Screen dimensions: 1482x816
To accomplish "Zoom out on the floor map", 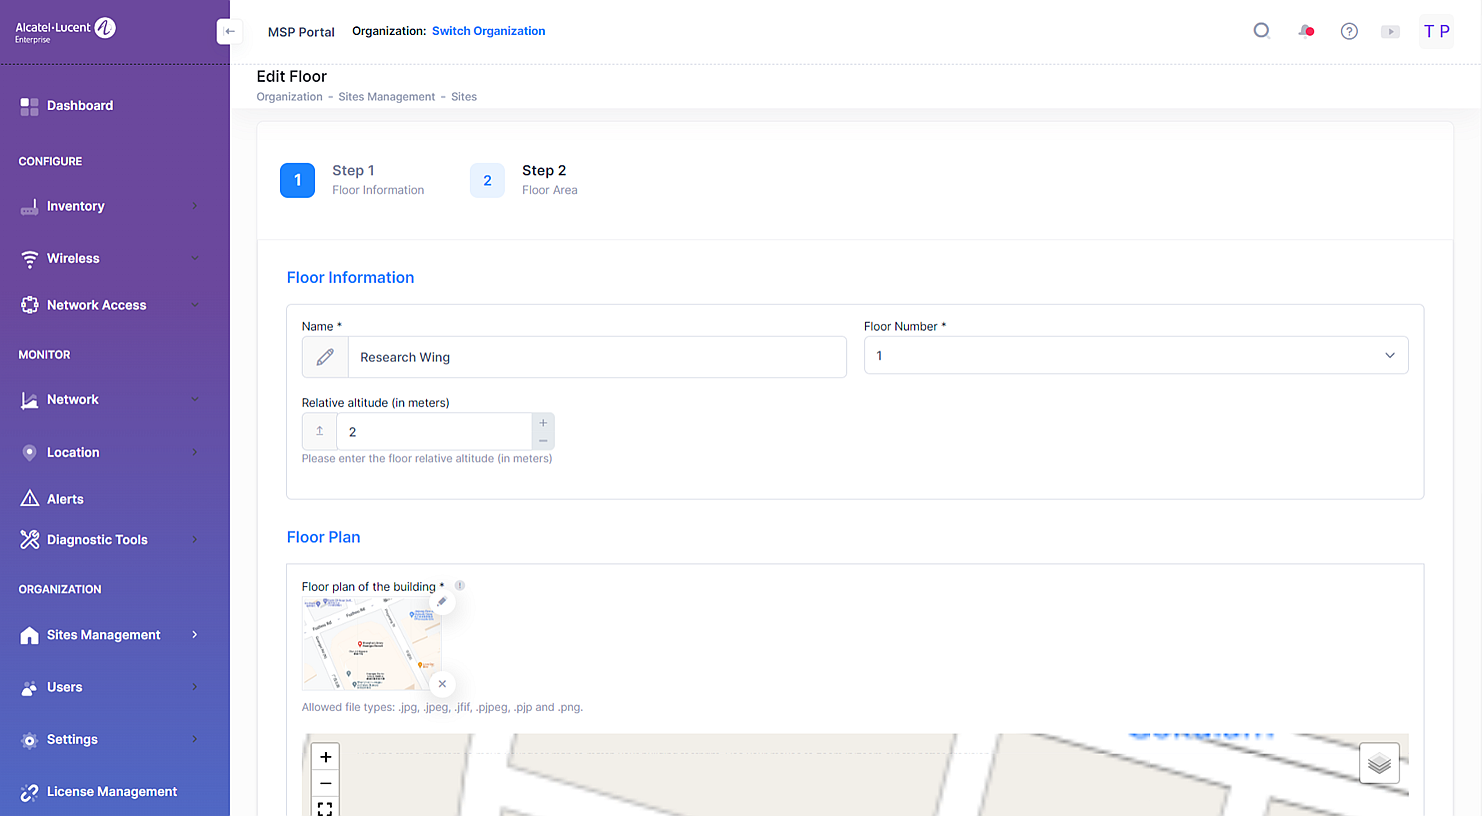I will tap(325, 783).
